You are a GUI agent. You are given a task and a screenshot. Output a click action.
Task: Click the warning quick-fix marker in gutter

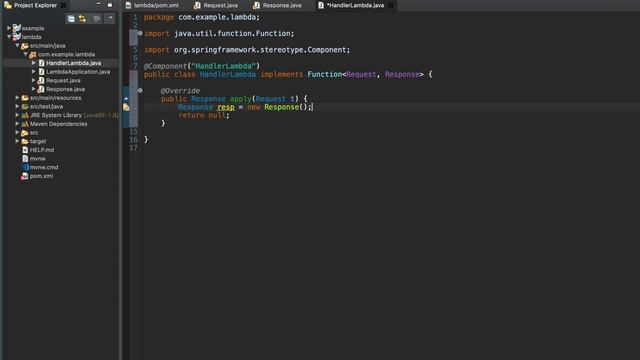[x=126, y=107]
